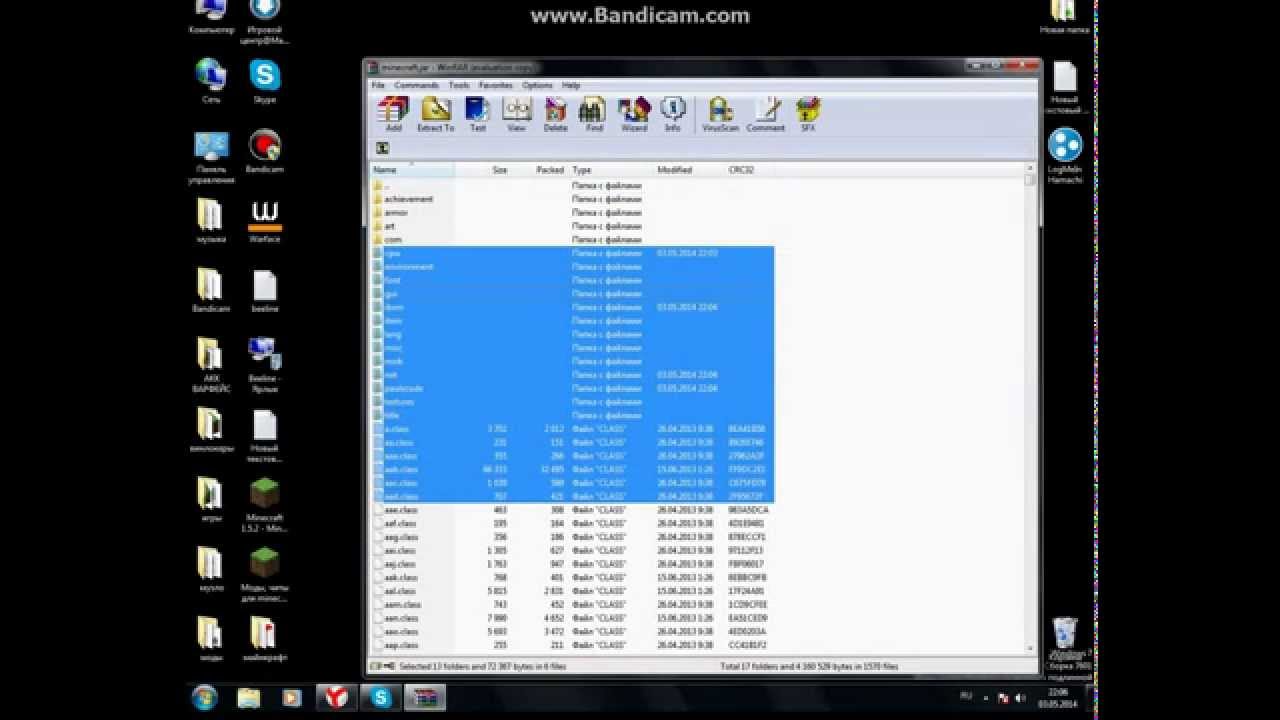Open the Warface desktop shortcut
This screenshot has height=720, width=1280.
(265, 221)
